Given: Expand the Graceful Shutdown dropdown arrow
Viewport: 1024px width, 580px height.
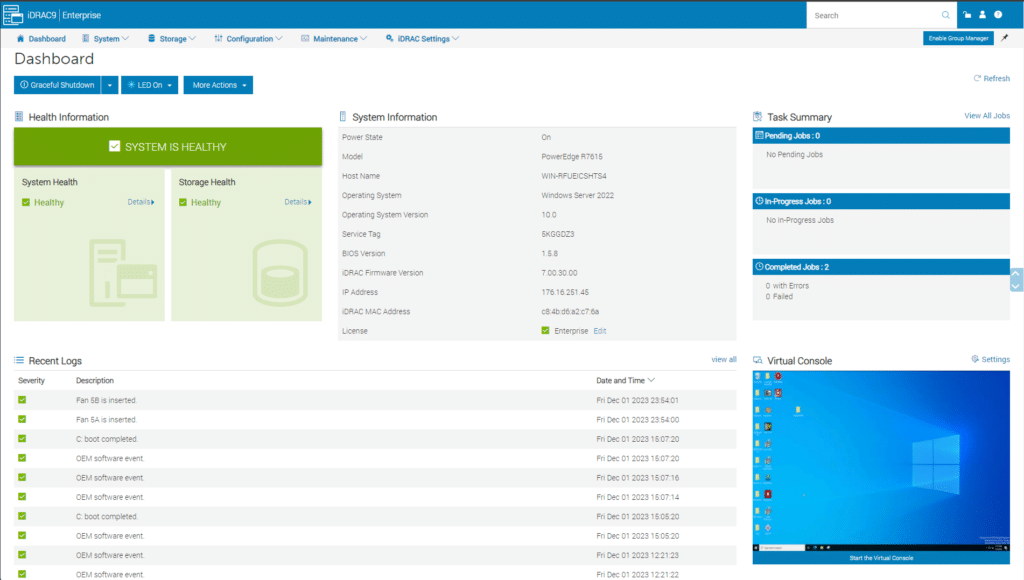Looking at the screenshot, I should tap(110, 85).
